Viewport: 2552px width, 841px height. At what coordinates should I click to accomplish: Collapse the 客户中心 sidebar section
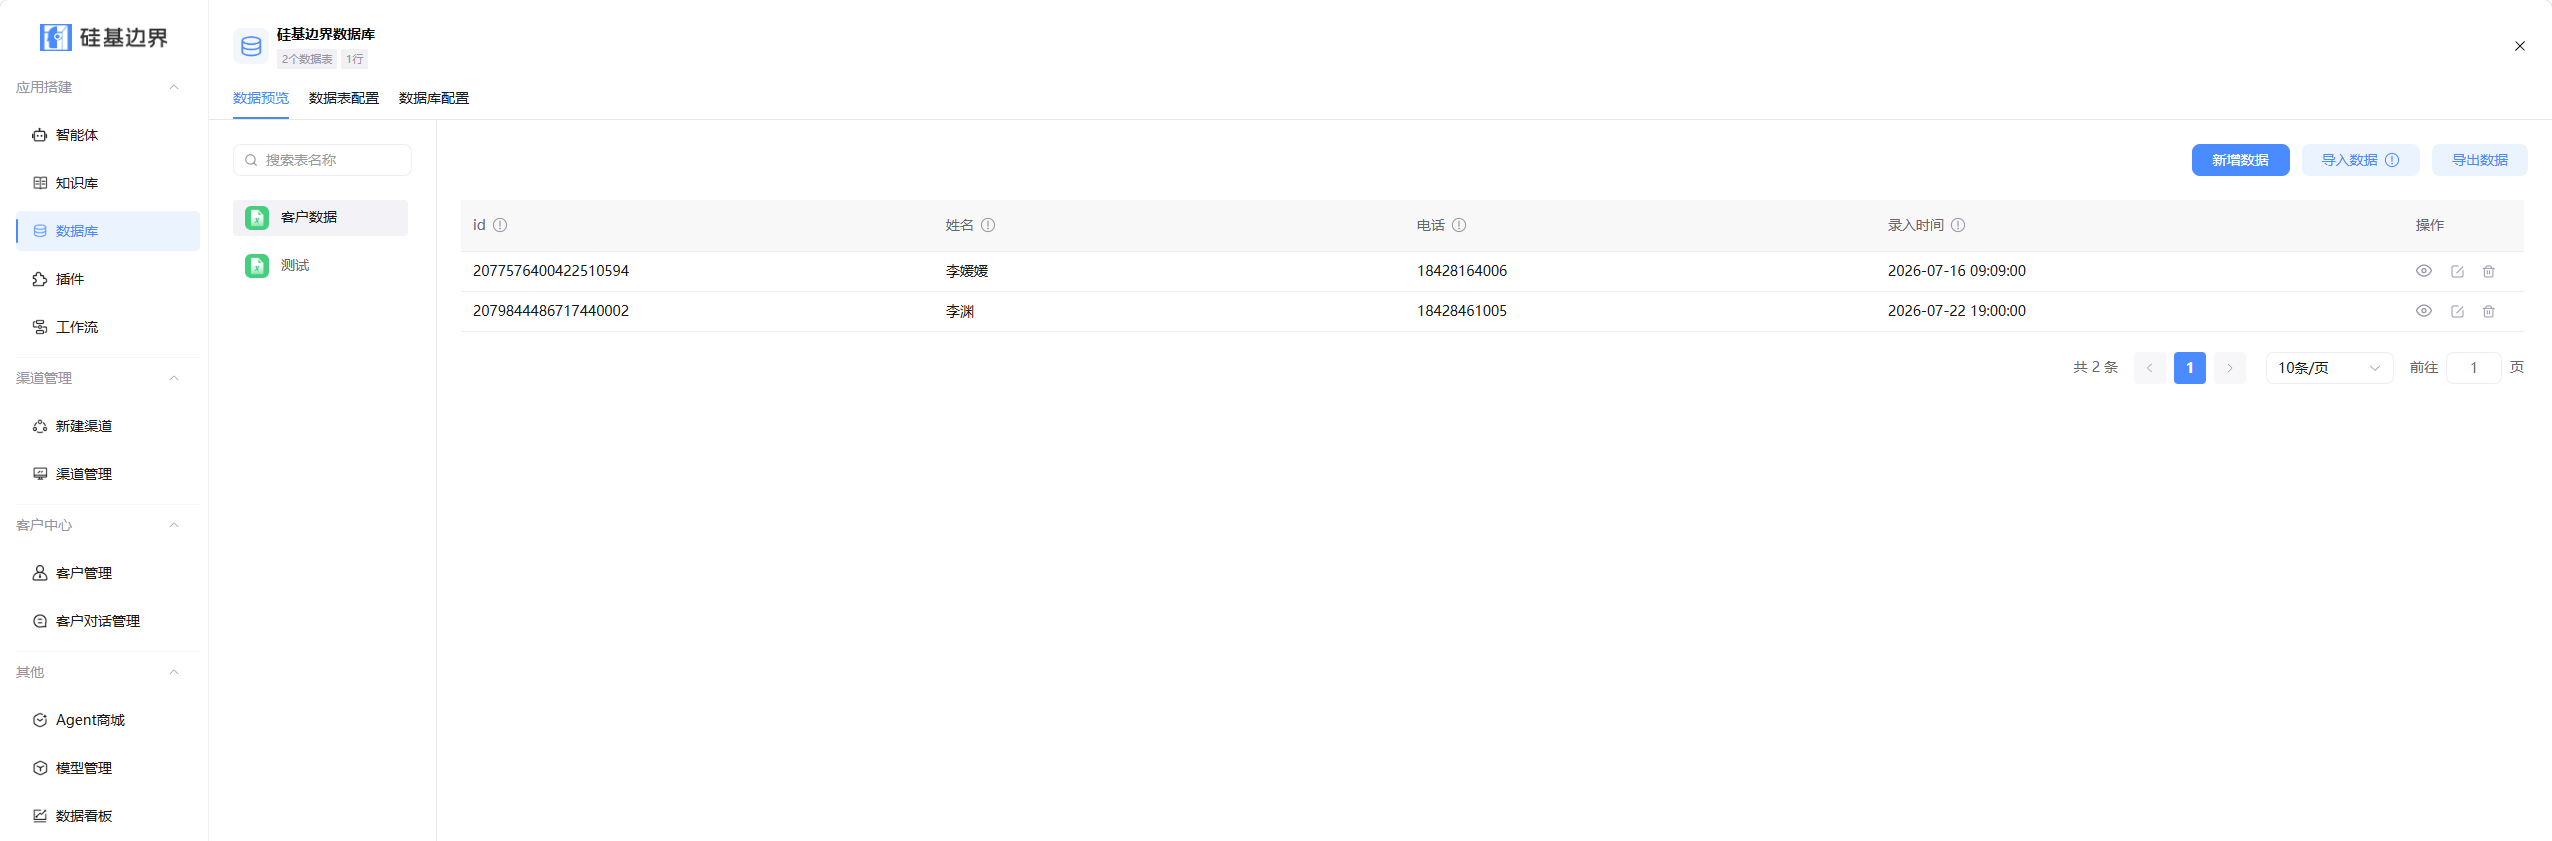pos(174,525)
